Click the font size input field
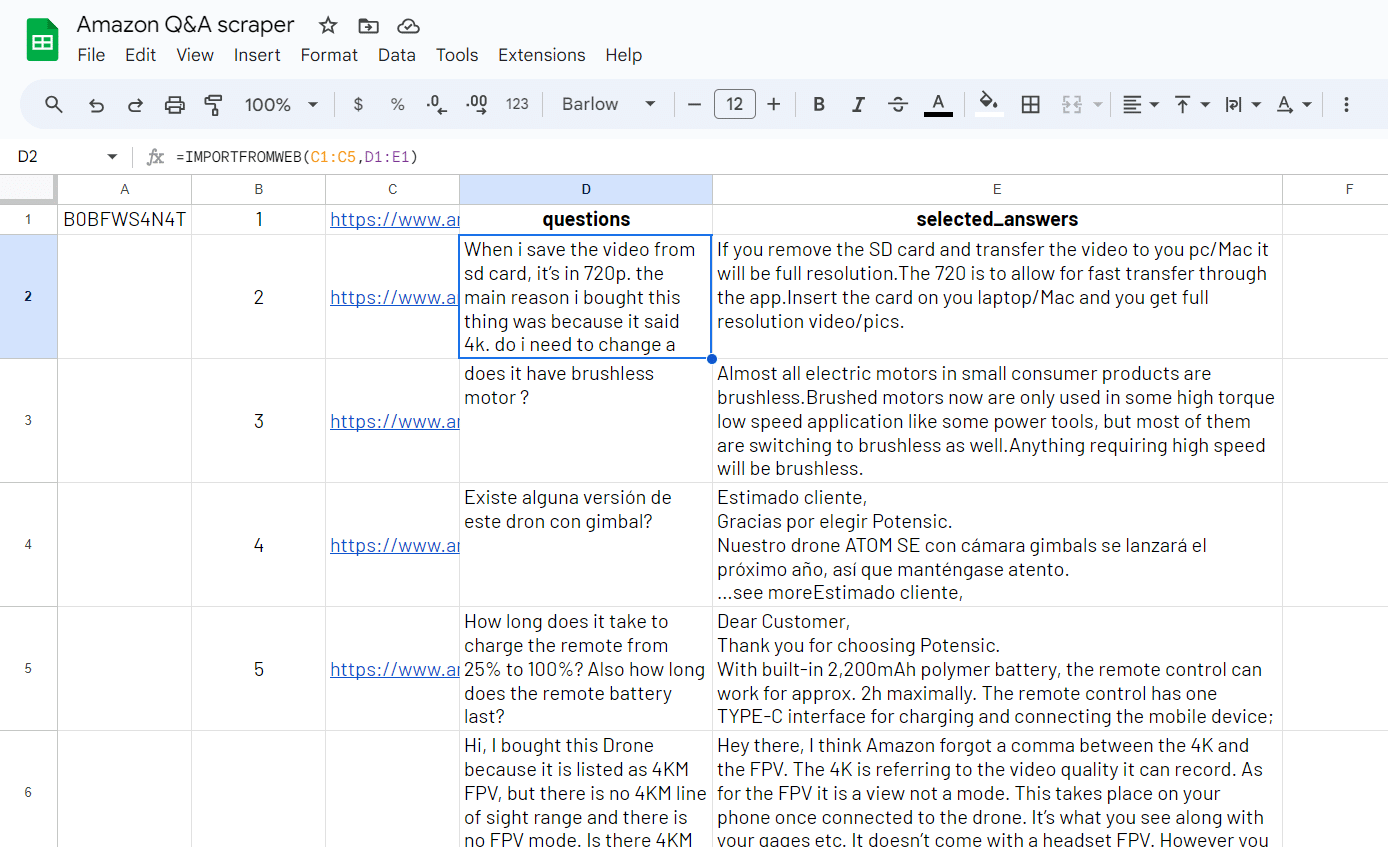This screenshot has width=1388, height=847. [734, 104]
